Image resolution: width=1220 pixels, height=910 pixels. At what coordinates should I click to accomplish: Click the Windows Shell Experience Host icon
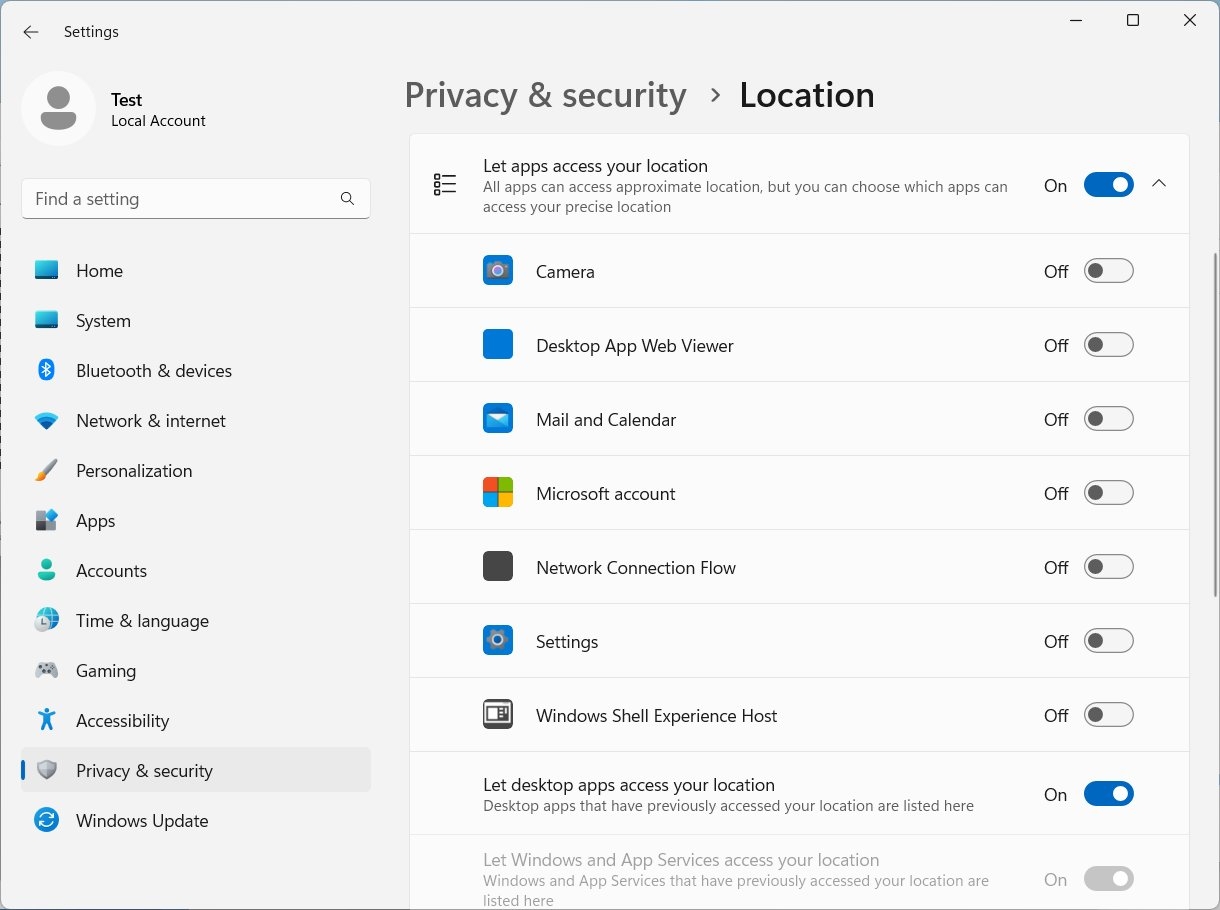click(x=498, y=715)
